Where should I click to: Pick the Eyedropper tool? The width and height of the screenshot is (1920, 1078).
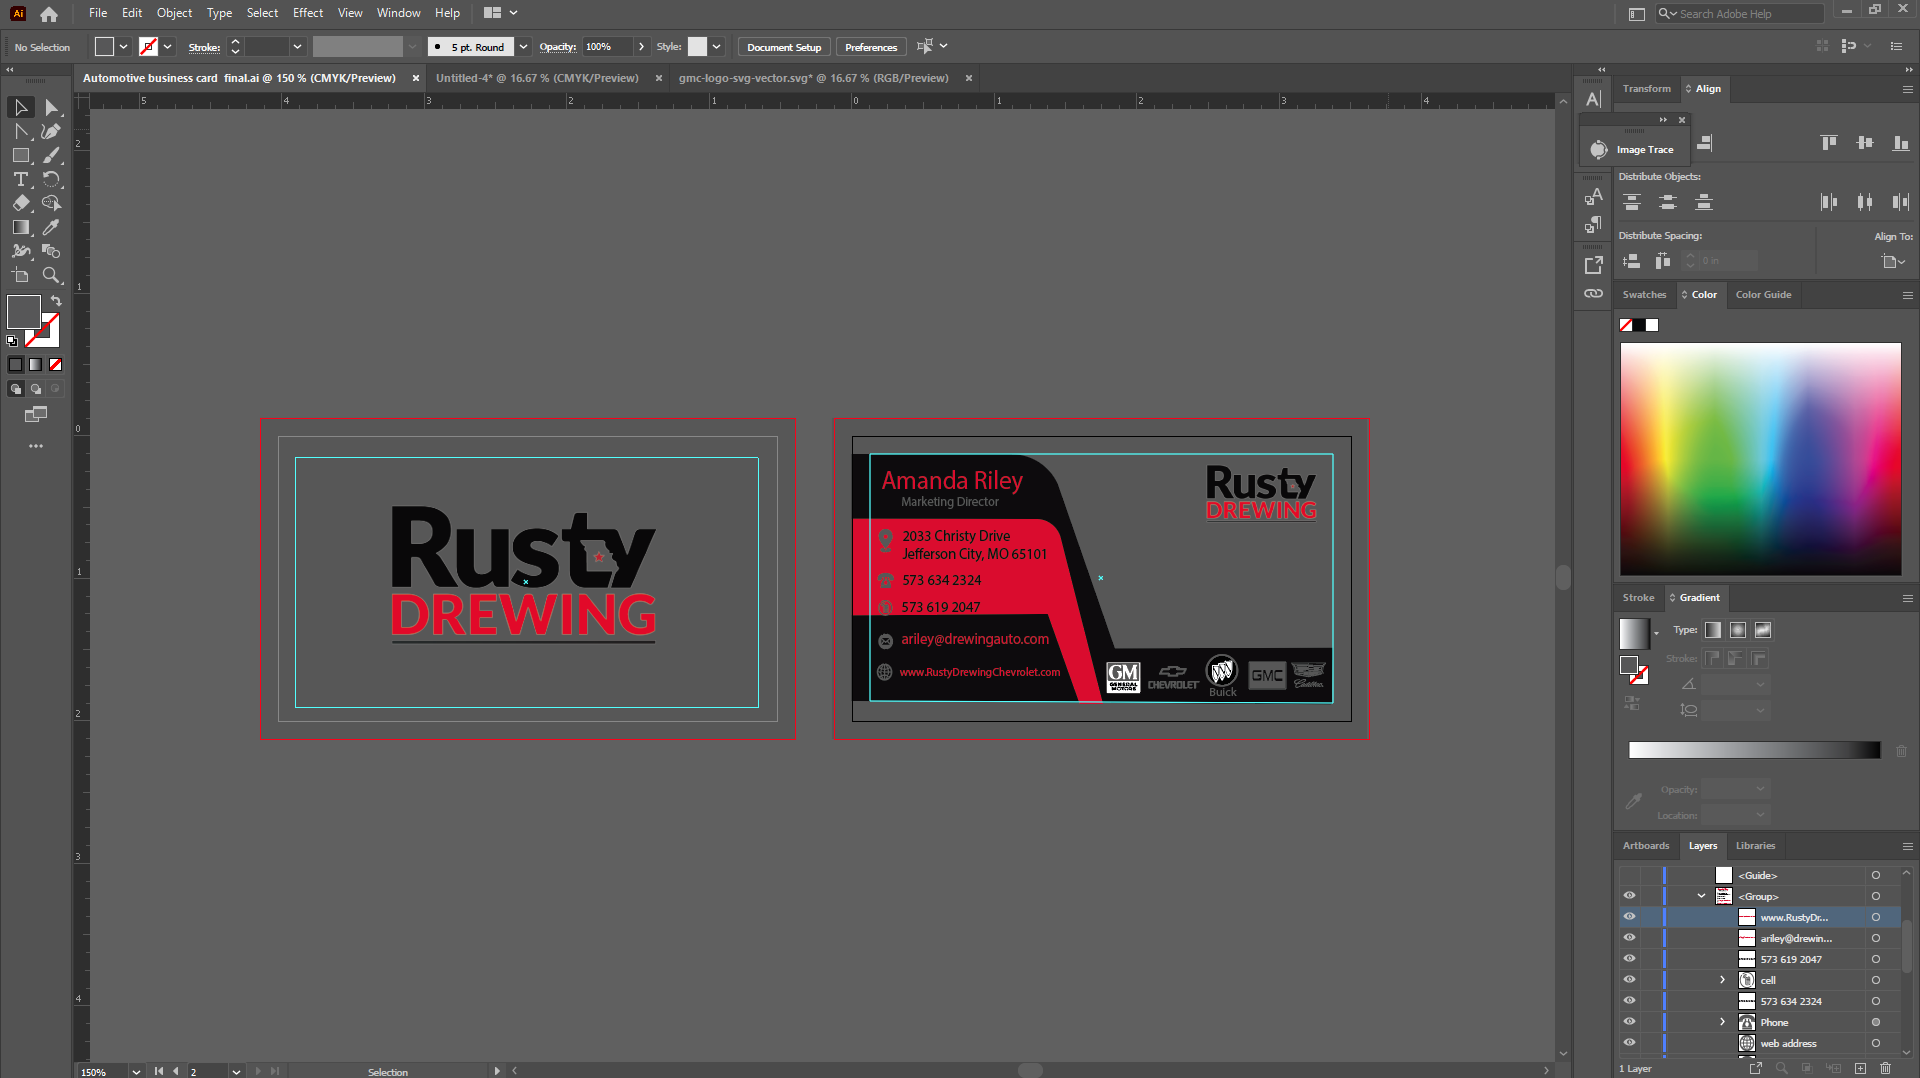tap(51, 227)
